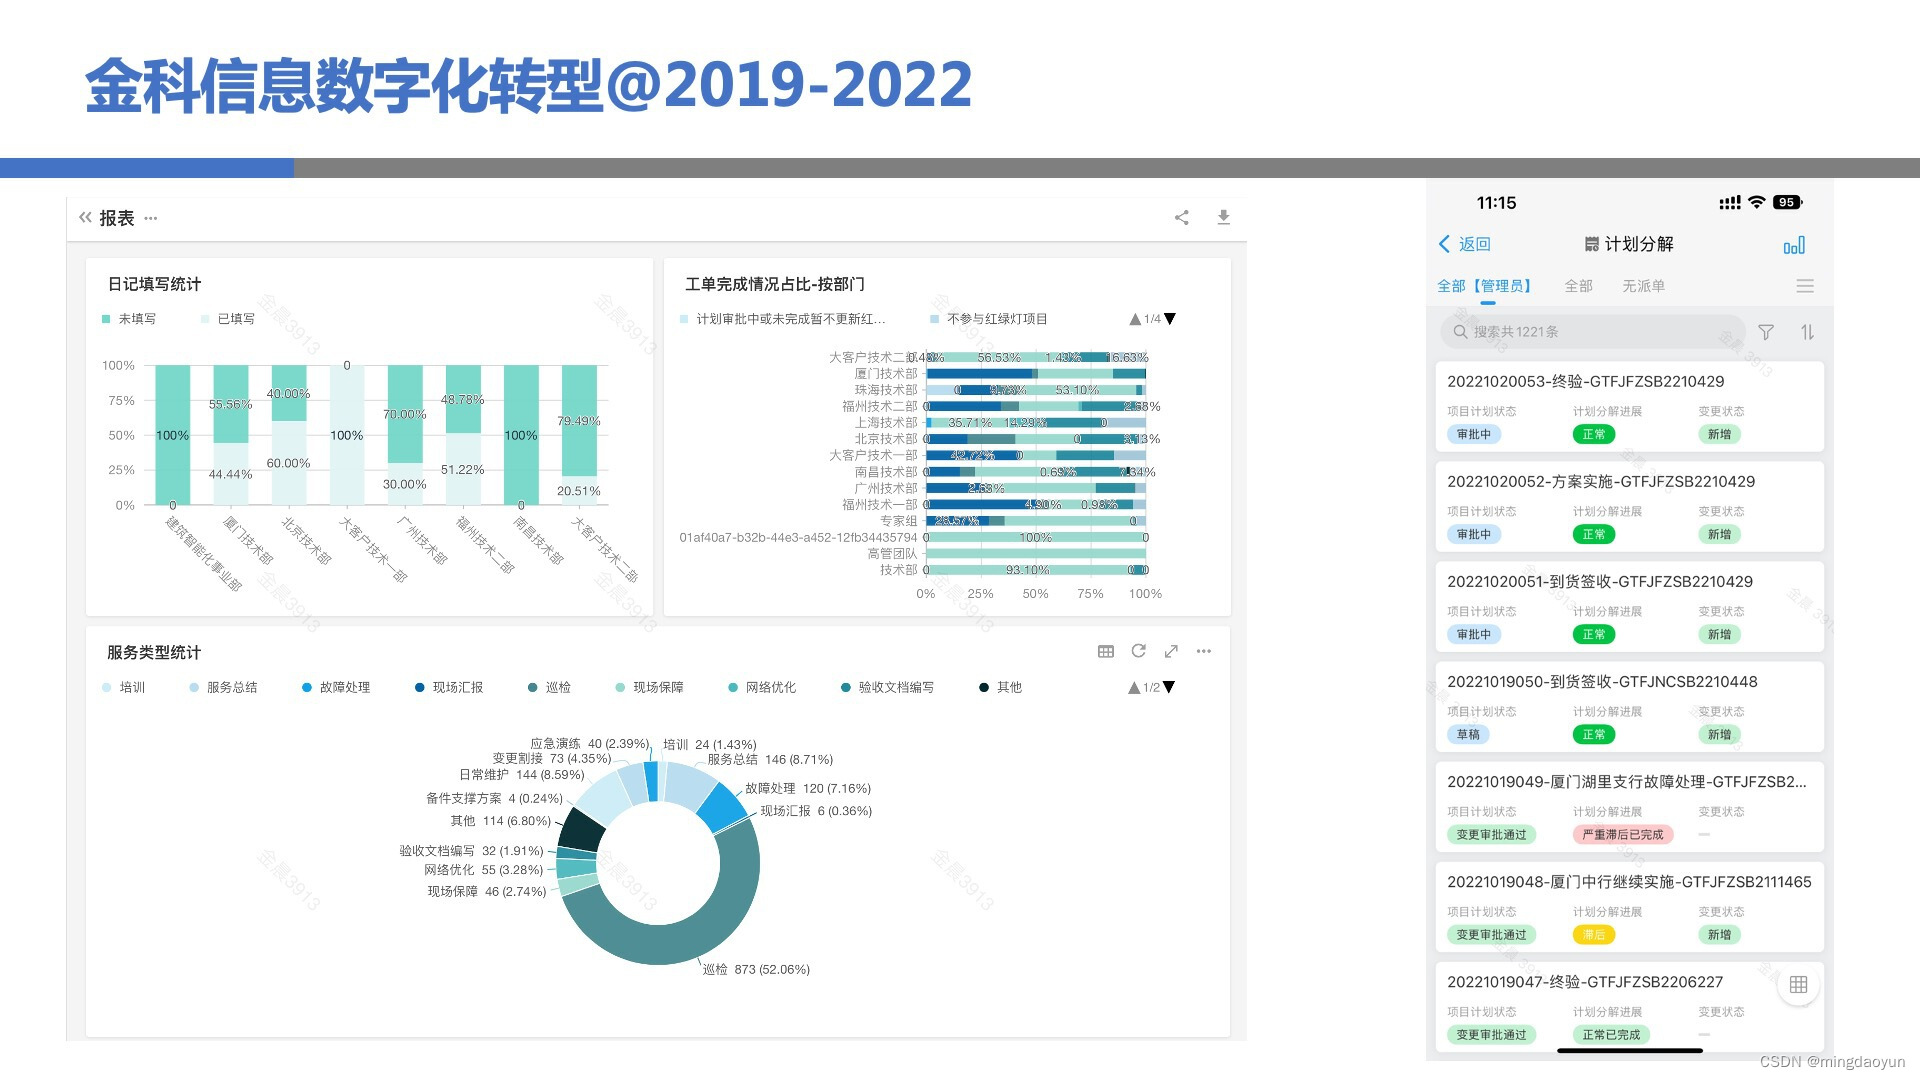Toggle 计划审批中或未完成暂不更新红 legend item
This screenshot has width=1920, height=1080.
pos(782,319)
